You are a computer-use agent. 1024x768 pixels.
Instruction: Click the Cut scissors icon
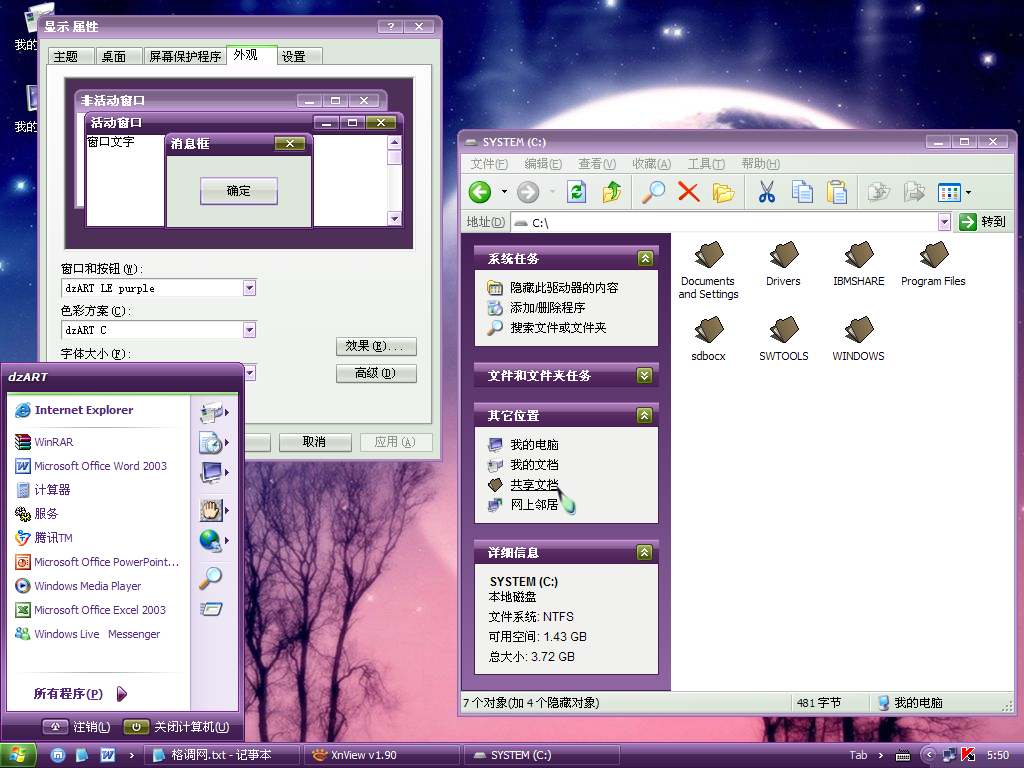[767, 192]
